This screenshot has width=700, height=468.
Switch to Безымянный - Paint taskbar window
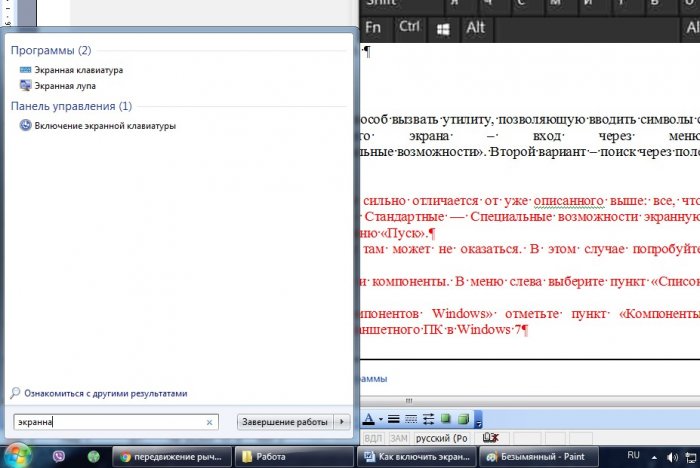pyautogui.click(x=537, y=456)
